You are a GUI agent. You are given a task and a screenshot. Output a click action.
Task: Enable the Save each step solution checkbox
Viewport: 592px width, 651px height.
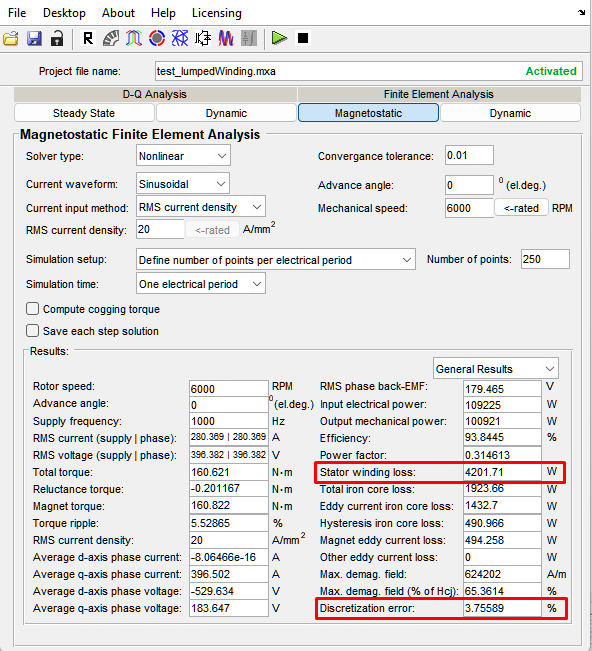pos(32,331)
